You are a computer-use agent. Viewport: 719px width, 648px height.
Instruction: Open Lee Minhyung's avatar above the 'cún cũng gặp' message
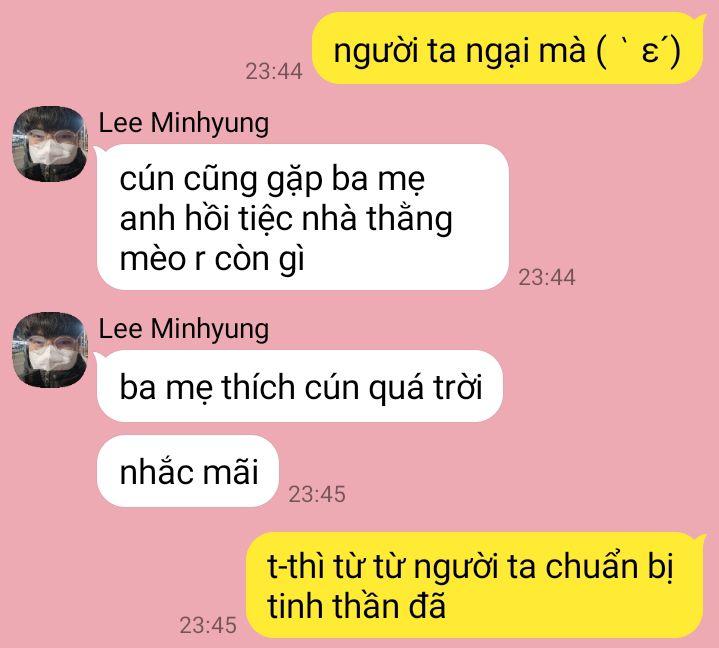50,143
